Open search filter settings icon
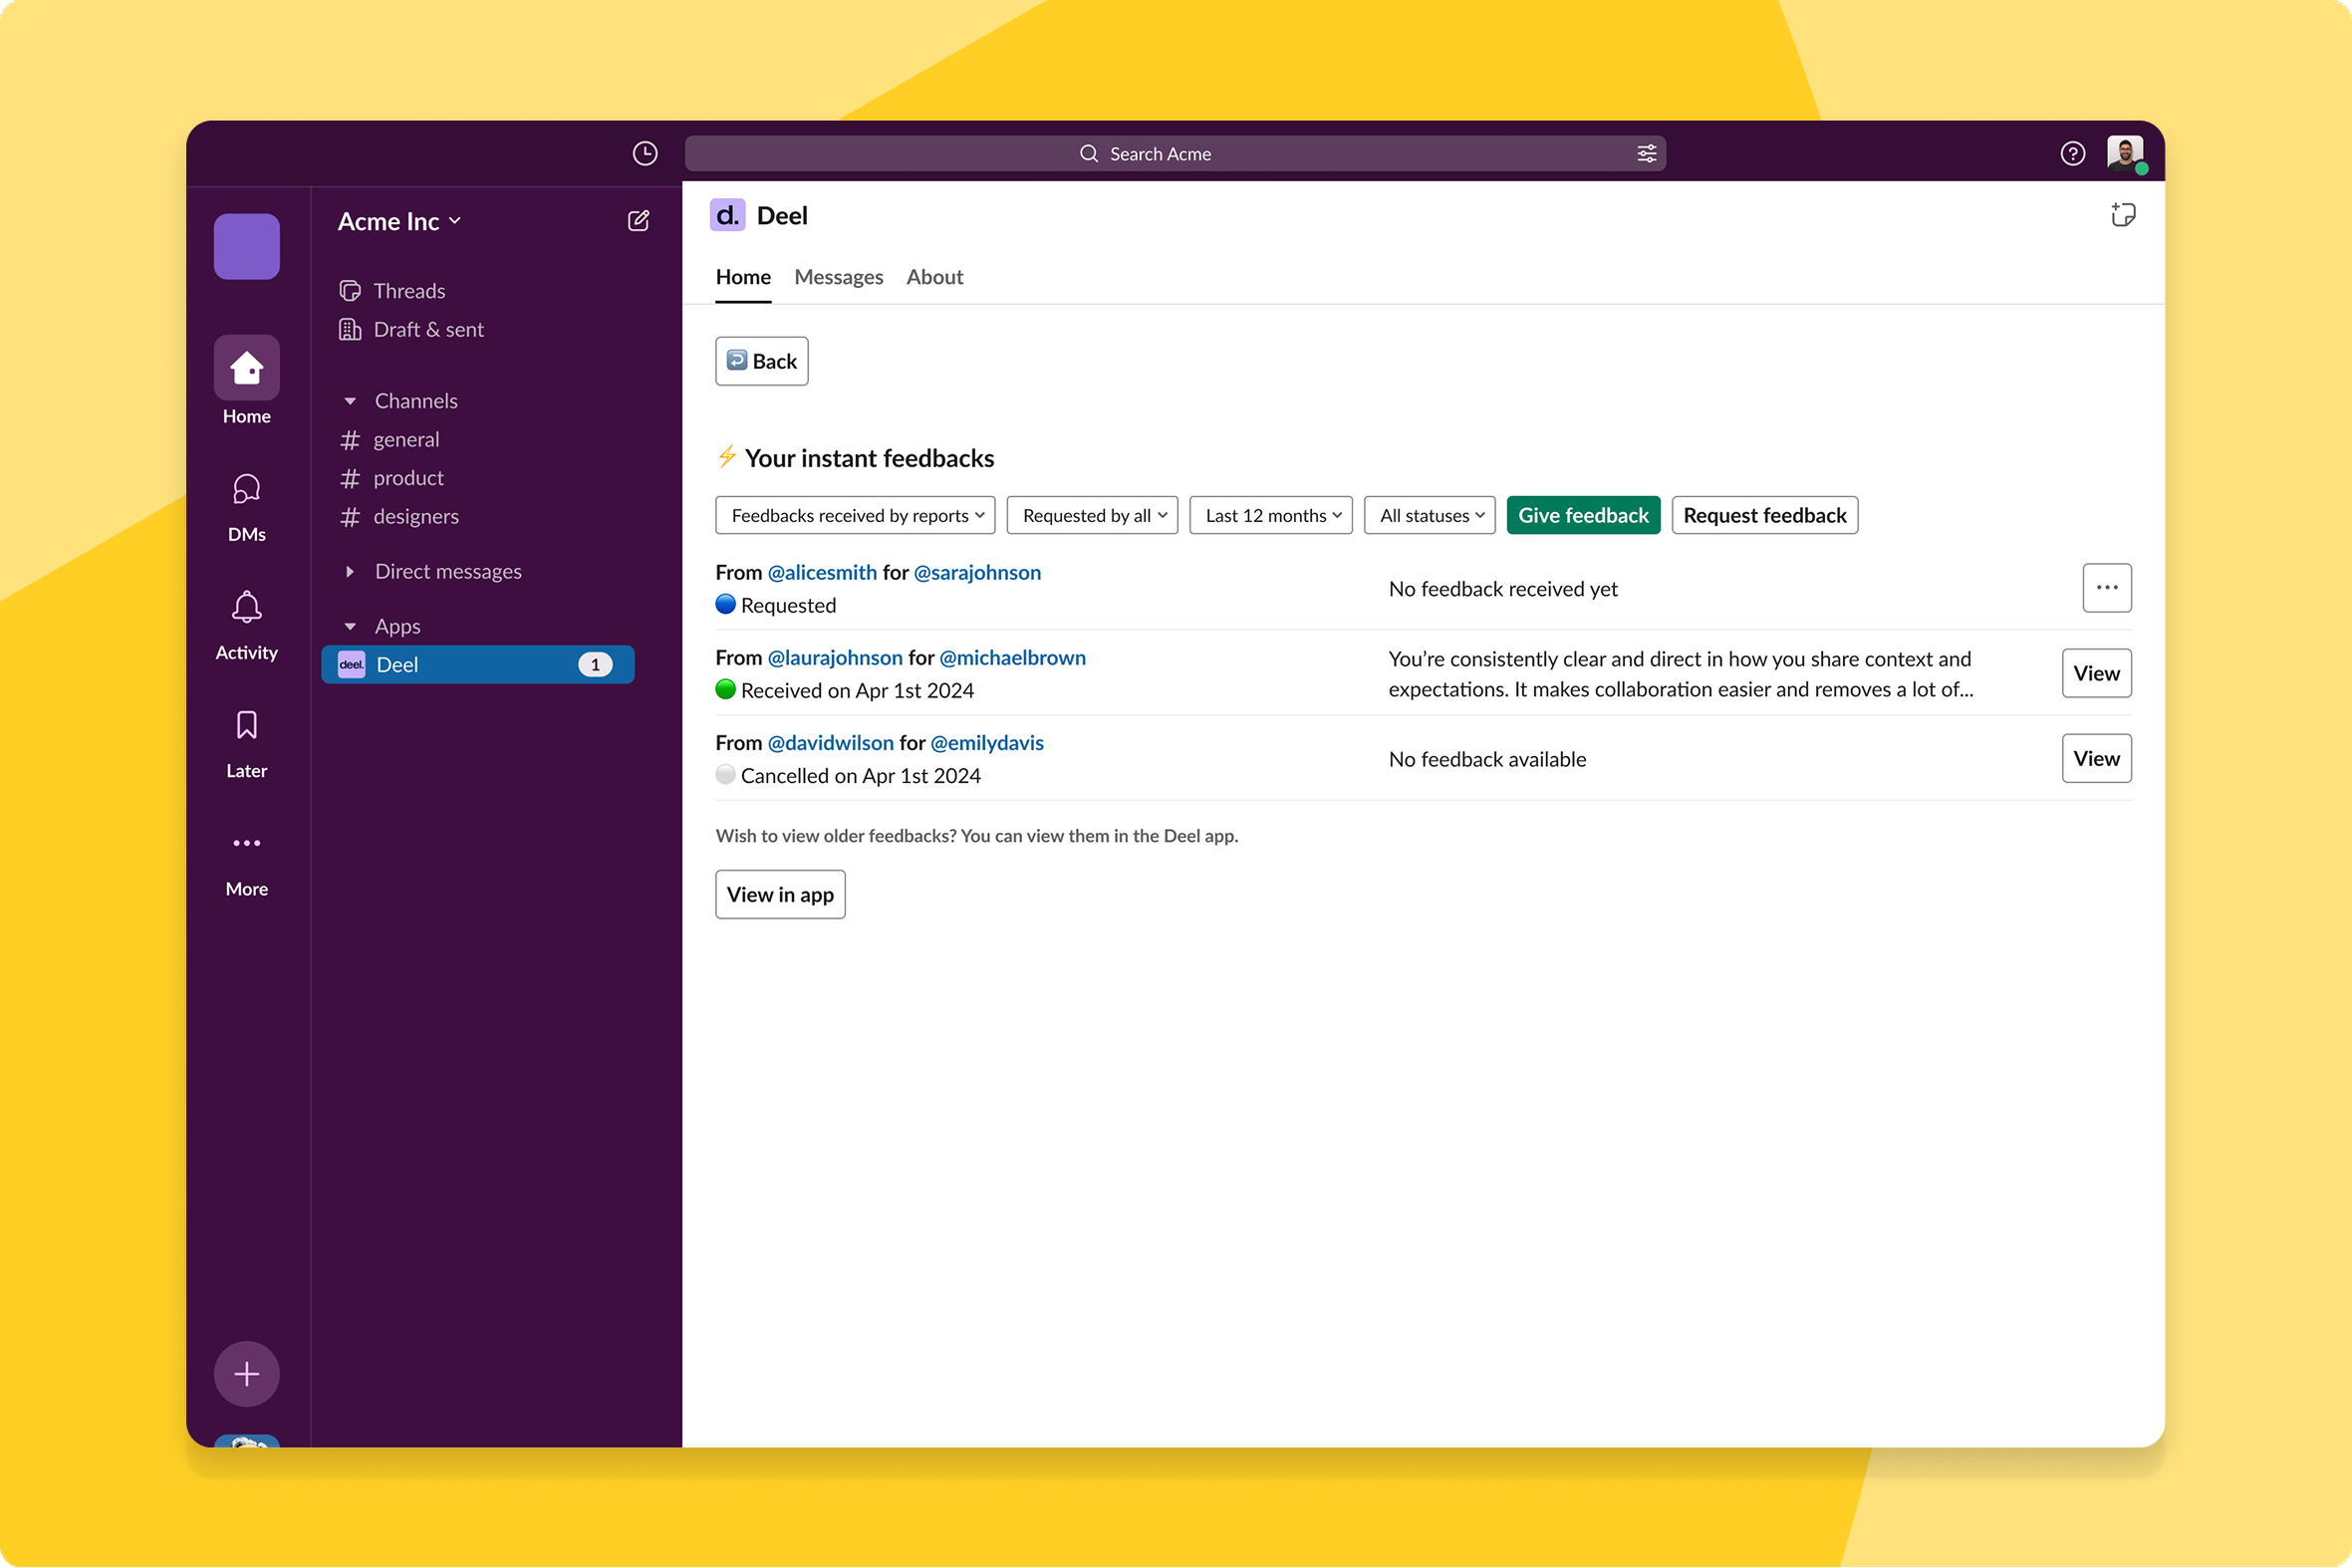This screenshot has width=2352, height=1568. [x=1646, y=153]
